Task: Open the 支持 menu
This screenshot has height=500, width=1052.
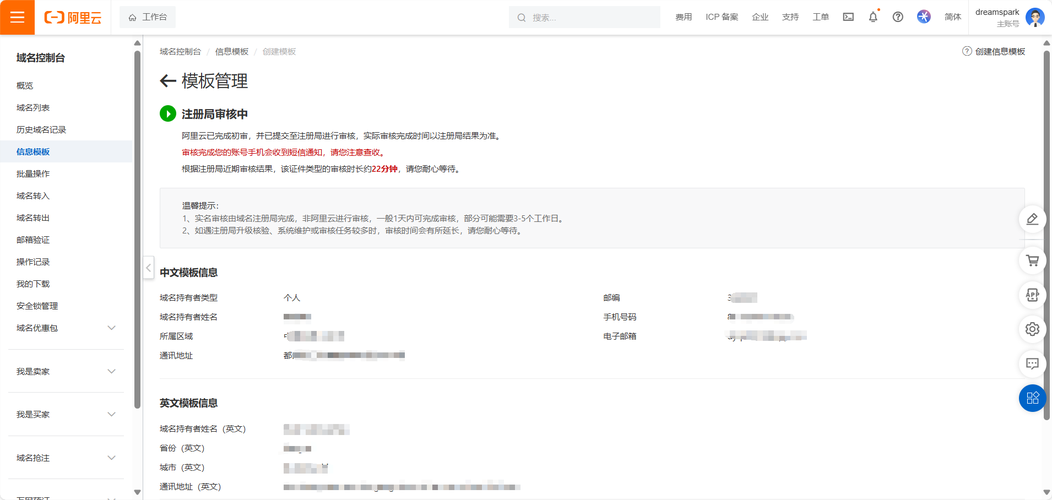Action: 790,17
